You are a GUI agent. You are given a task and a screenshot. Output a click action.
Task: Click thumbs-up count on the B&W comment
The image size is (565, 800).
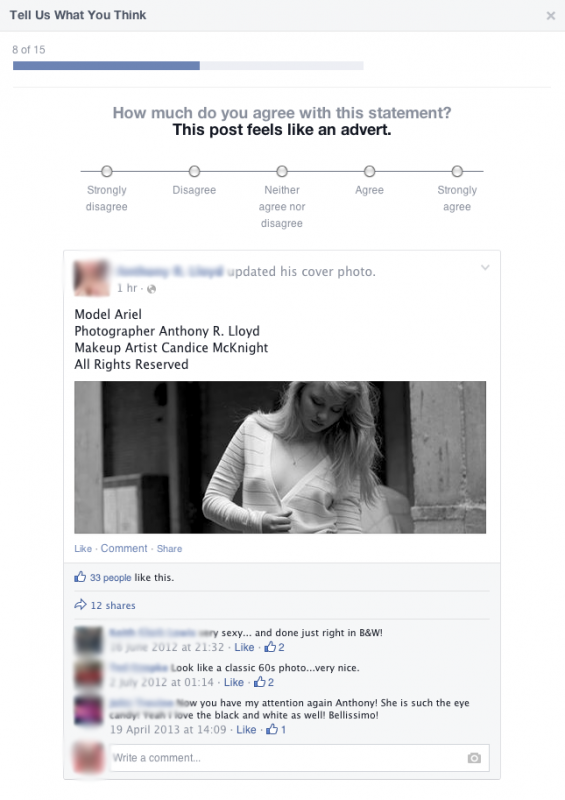[275, 647]
